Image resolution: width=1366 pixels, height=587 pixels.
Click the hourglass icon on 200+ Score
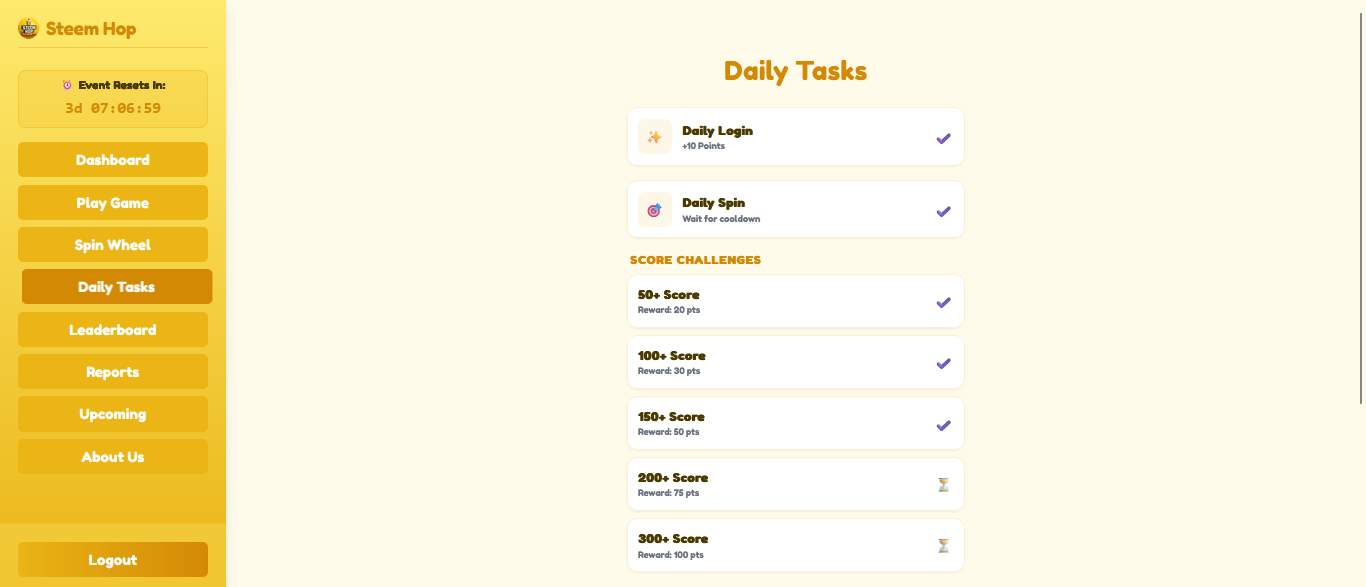pyautogui.click(x=943, y=485)
